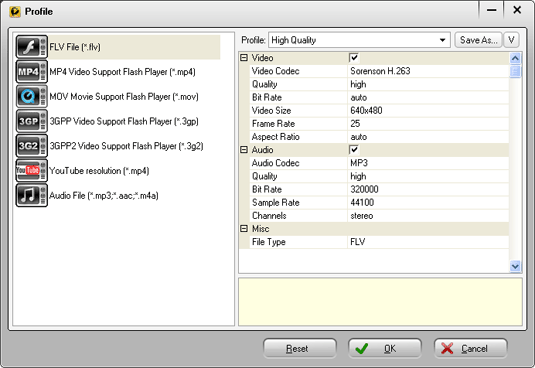This screenshot has height=368, width=535.
Task: Choose FLV File (*.flv) label
Action: pyautogui.click(x=75, y=47)
